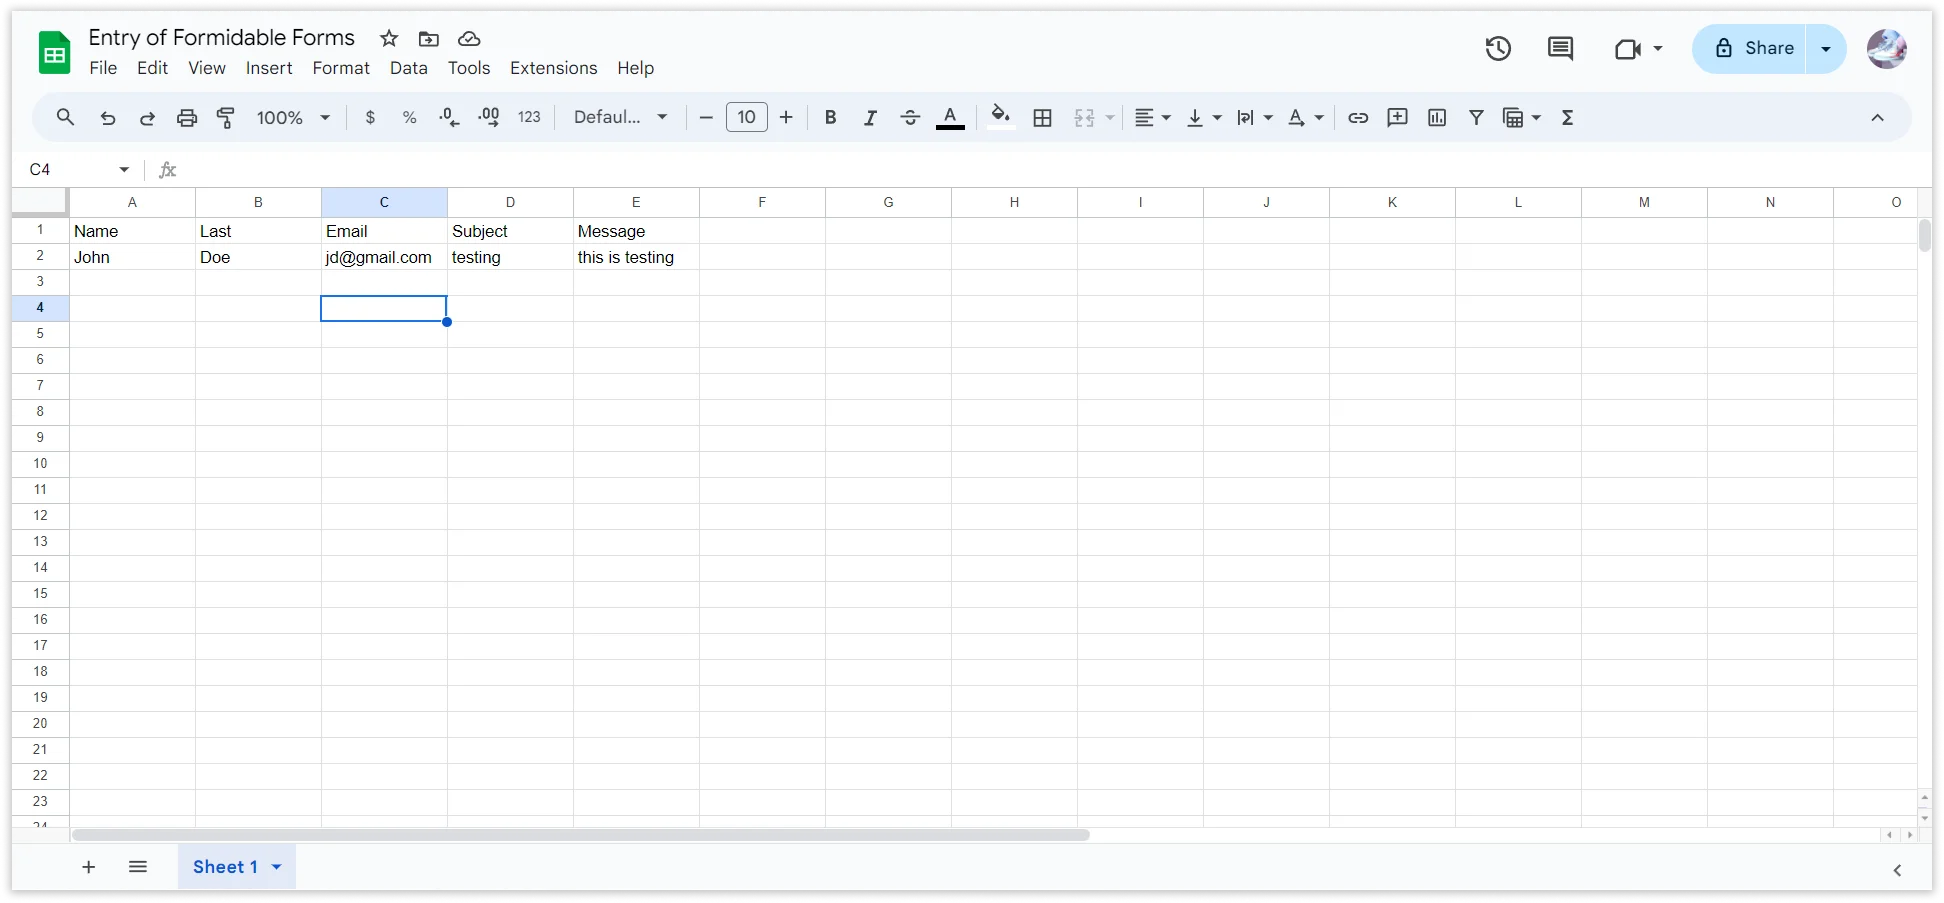The image size is (1944, 903).
Task: Open the Sheet 1 tab menu
Action: pos(277,866)
